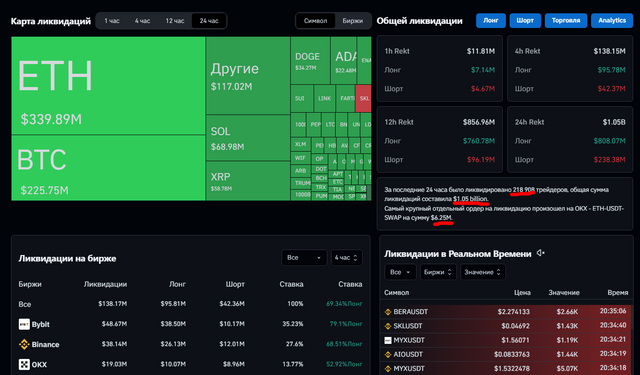Open the 4 час period dropdown
The height and width of the screenshot is (375, 640).
pyautogui.click(x=346, y=257)
